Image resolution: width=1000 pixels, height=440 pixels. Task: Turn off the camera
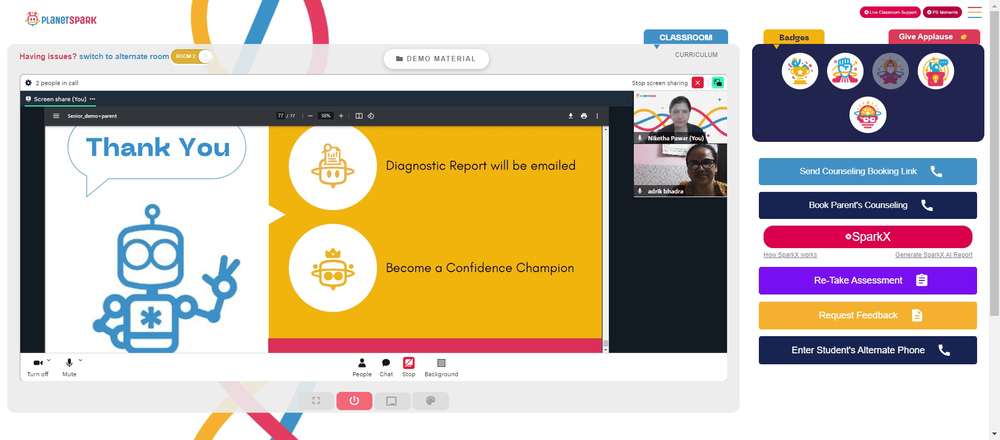pyautogui.click(x=38, y=367)
